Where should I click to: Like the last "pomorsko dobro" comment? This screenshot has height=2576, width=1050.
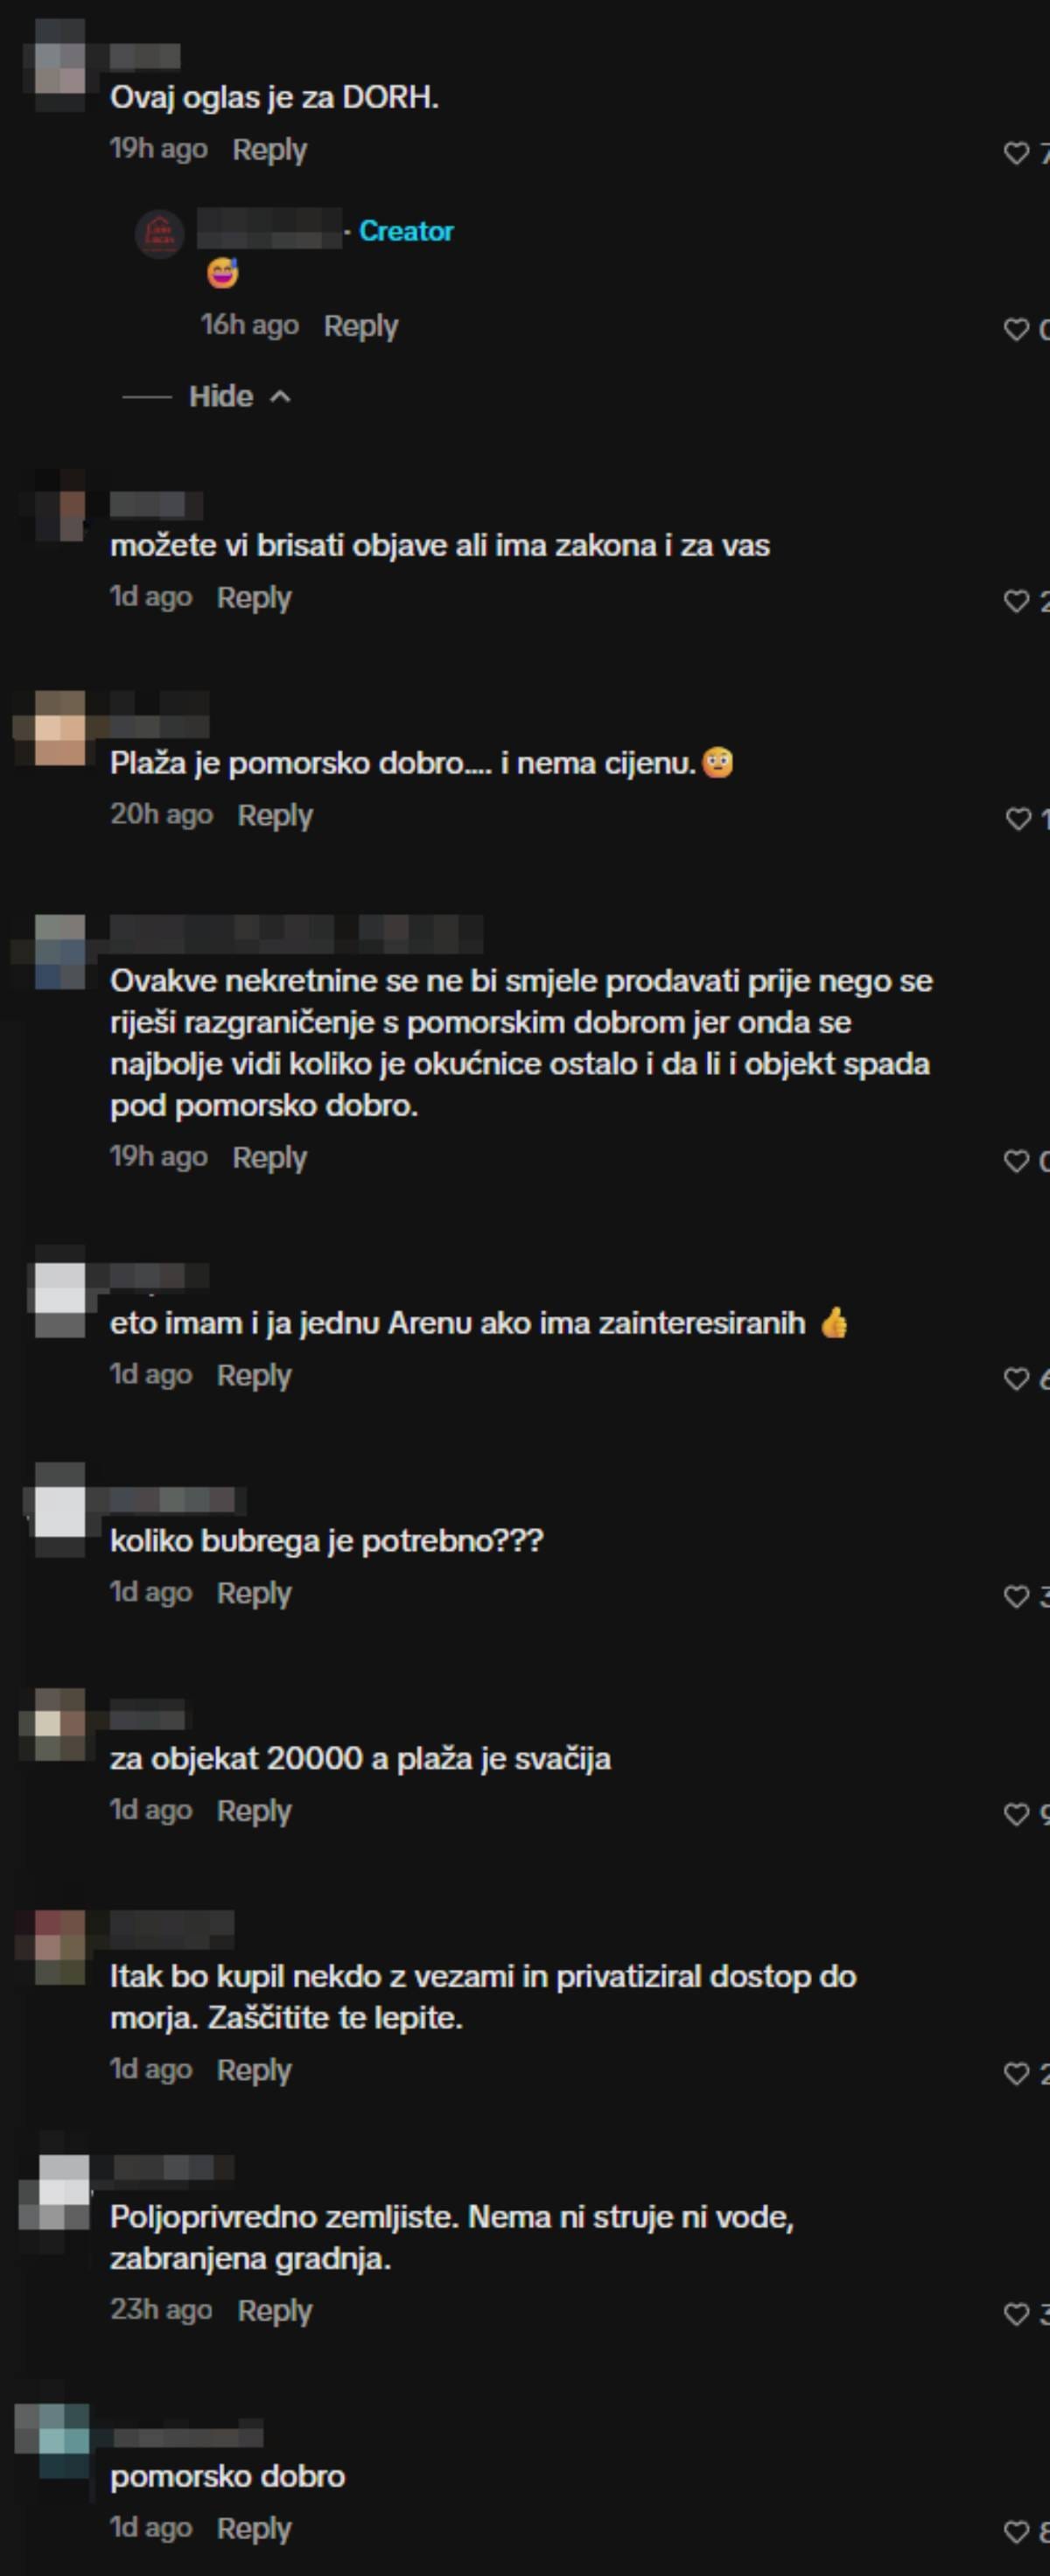click(1016, 2532)
